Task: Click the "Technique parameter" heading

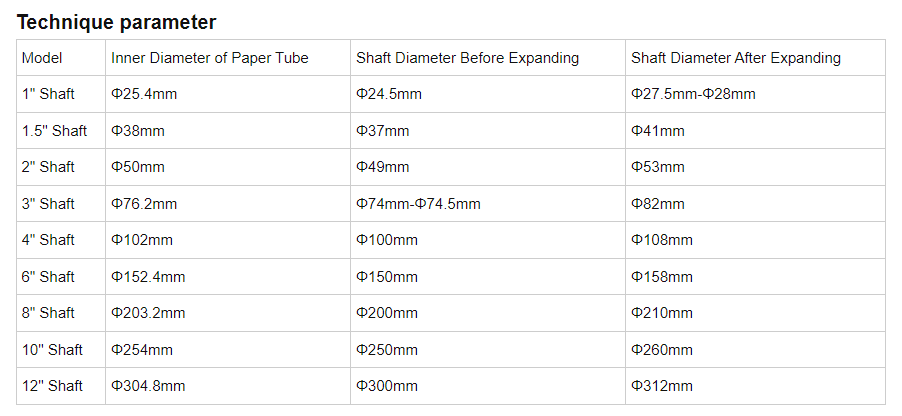Action: (x=116, y=21)
